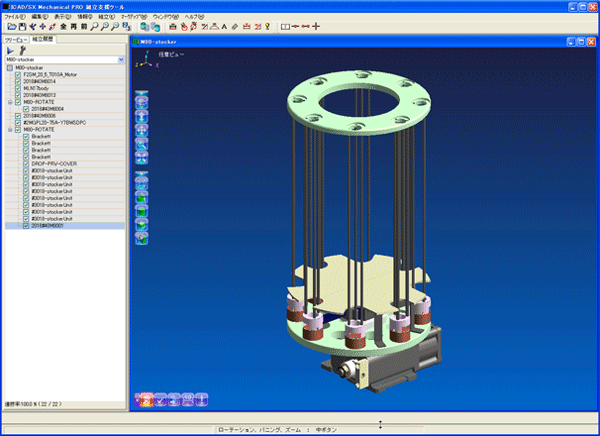Click the bottom green cube display mode icon
The width and height of the screenshot is (600, 436).
click(x=142, y=238)
